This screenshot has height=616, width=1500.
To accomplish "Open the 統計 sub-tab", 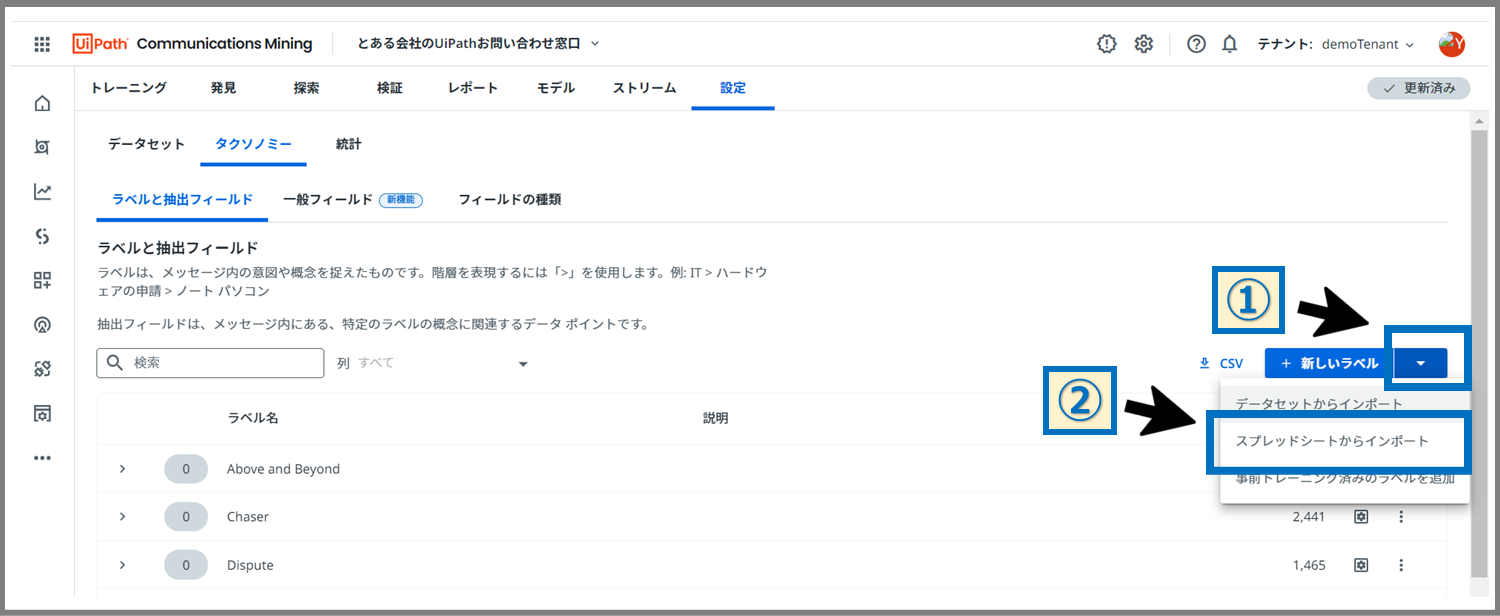I will coord(349,144).
